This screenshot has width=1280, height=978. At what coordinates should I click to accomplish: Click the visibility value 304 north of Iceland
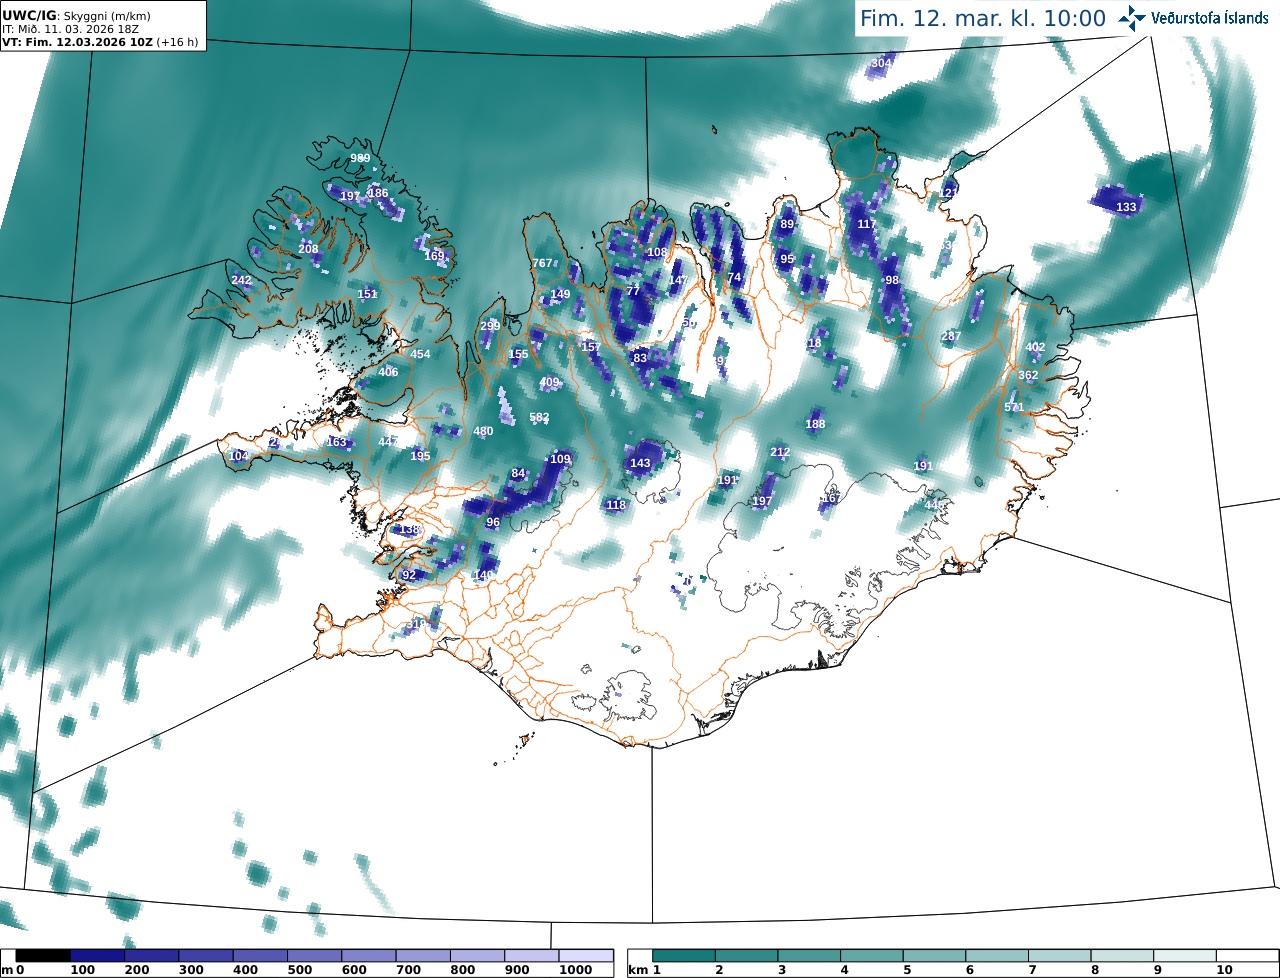881,63
